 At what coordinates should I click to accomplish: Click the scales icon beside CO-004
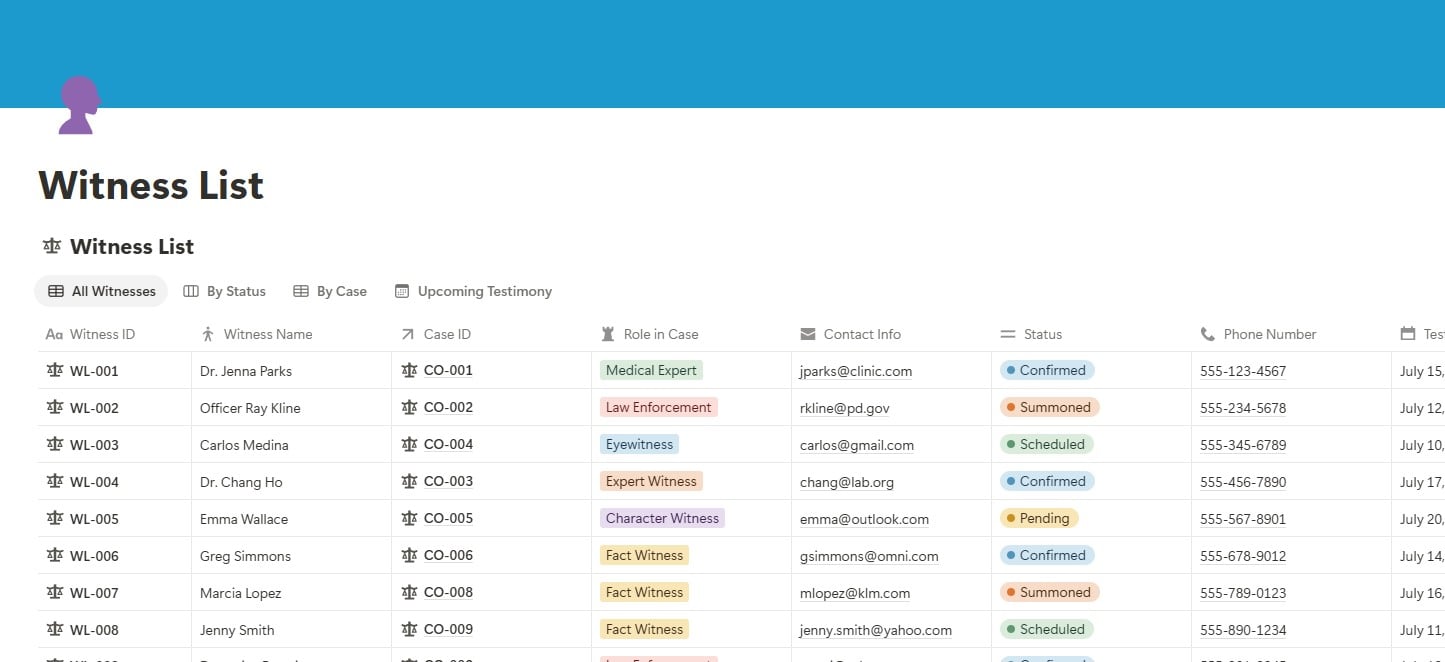tap(409, 444)
